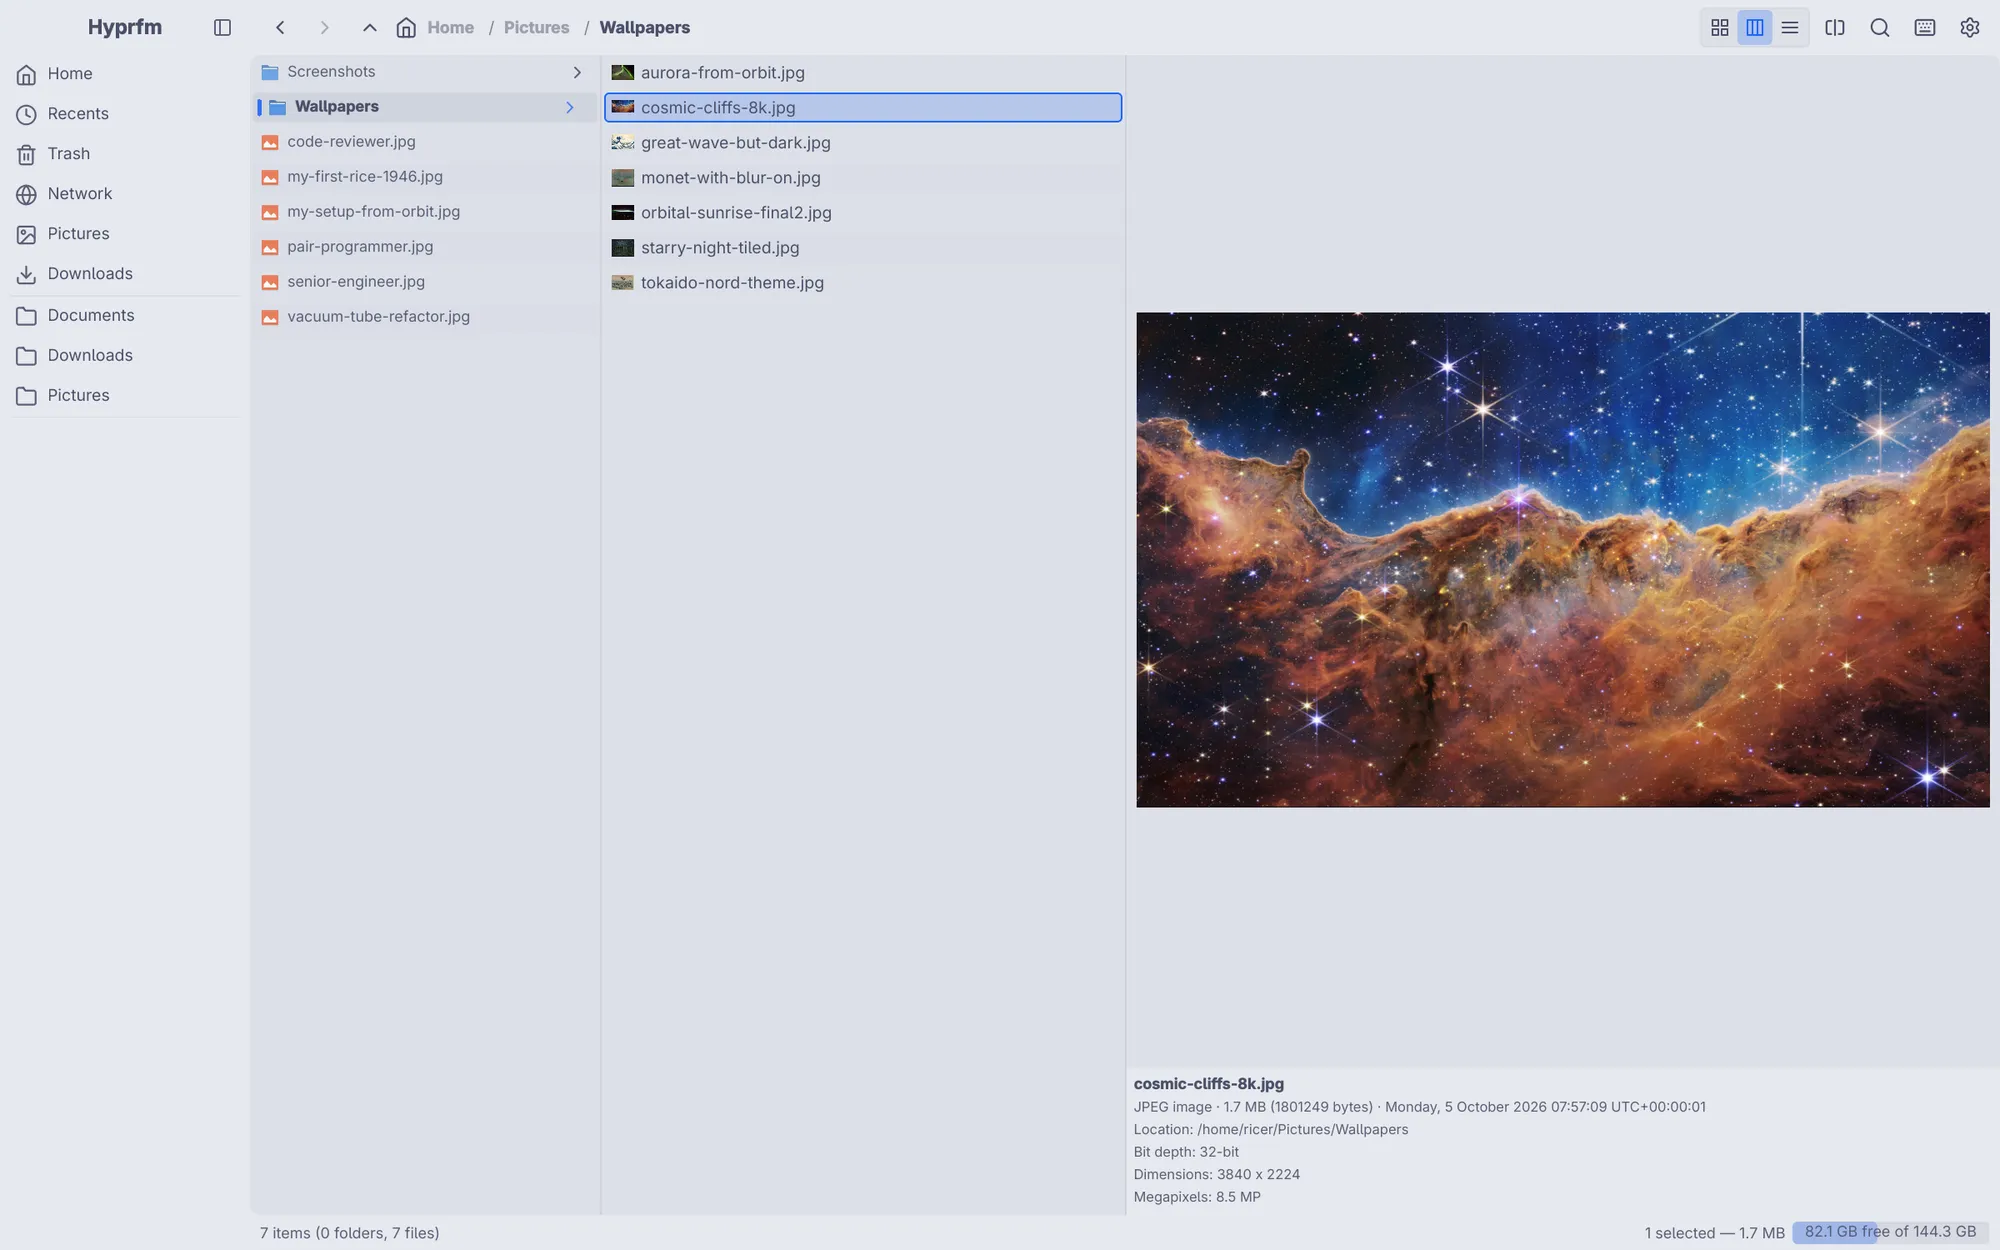2000x1250 pixels.
Task: Click the bookmarked Pictures folder icon
Action: (x=27, y=396)
